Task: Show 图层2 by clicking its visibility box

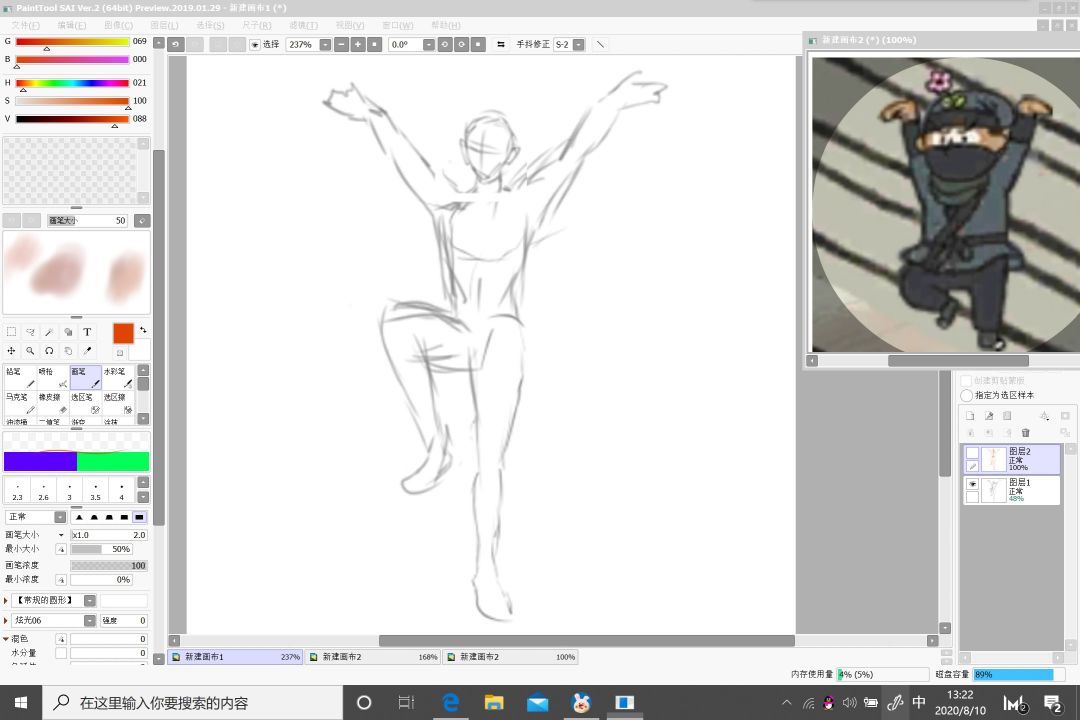Action: [x=972, y=453]
